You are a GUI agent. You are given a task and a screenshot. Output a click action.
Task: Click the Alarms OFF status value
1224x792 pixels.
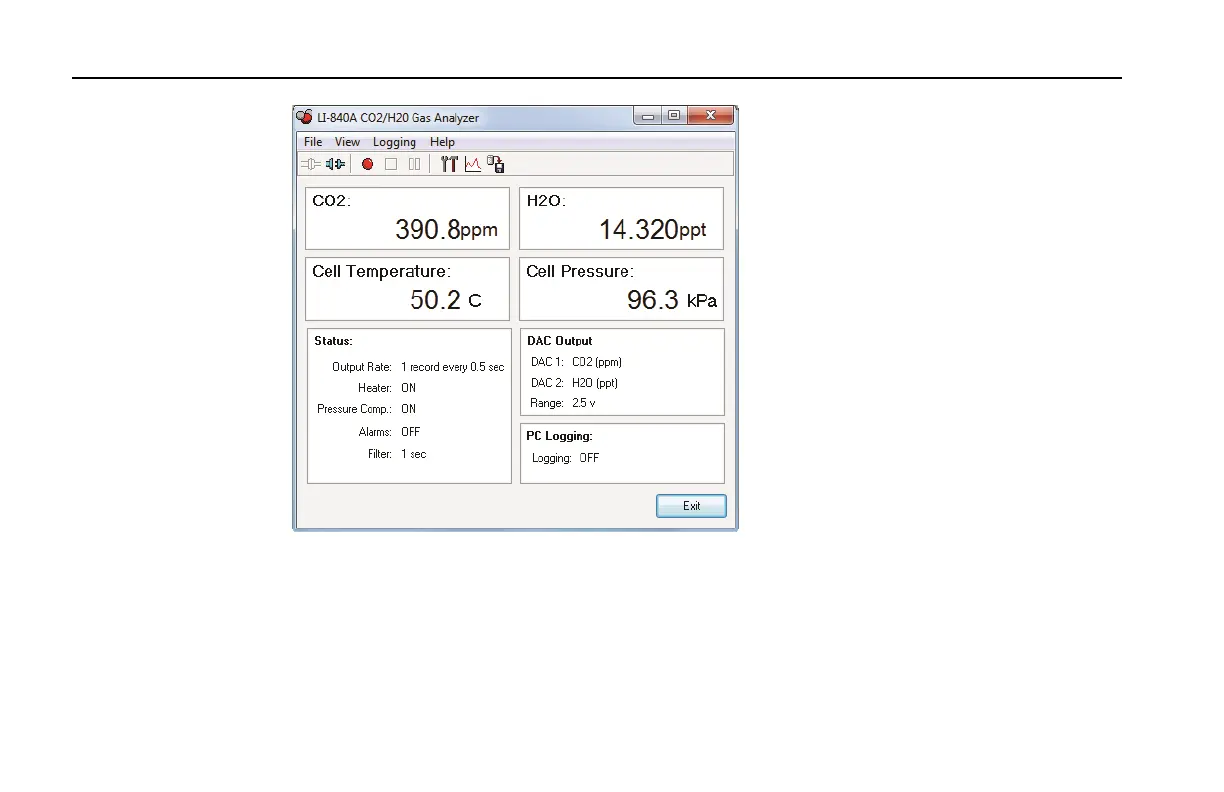coord(410,432)
